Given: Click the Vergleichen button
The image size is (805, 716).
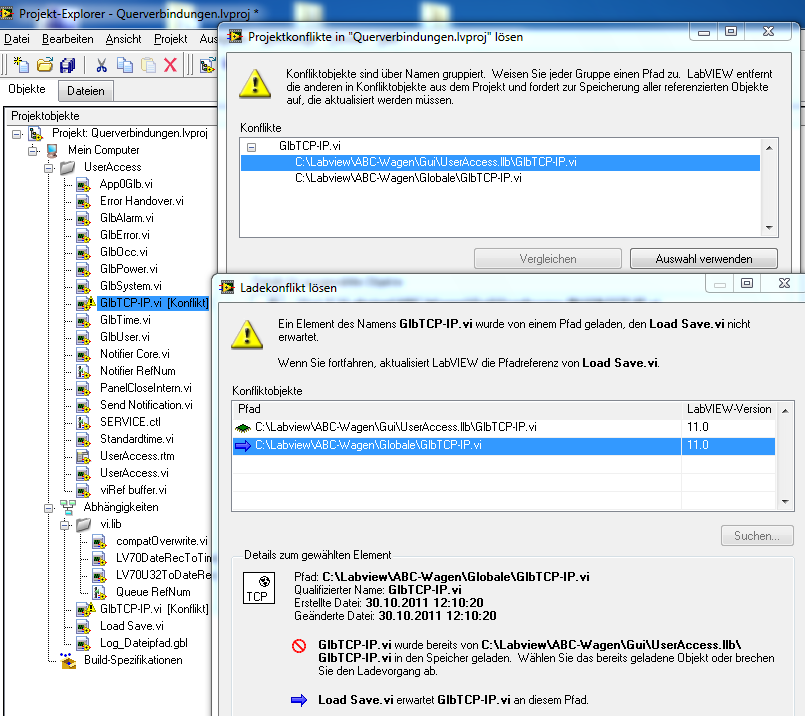Looking at the screenshot, I should pyautogui.click(x=548, y=259).
